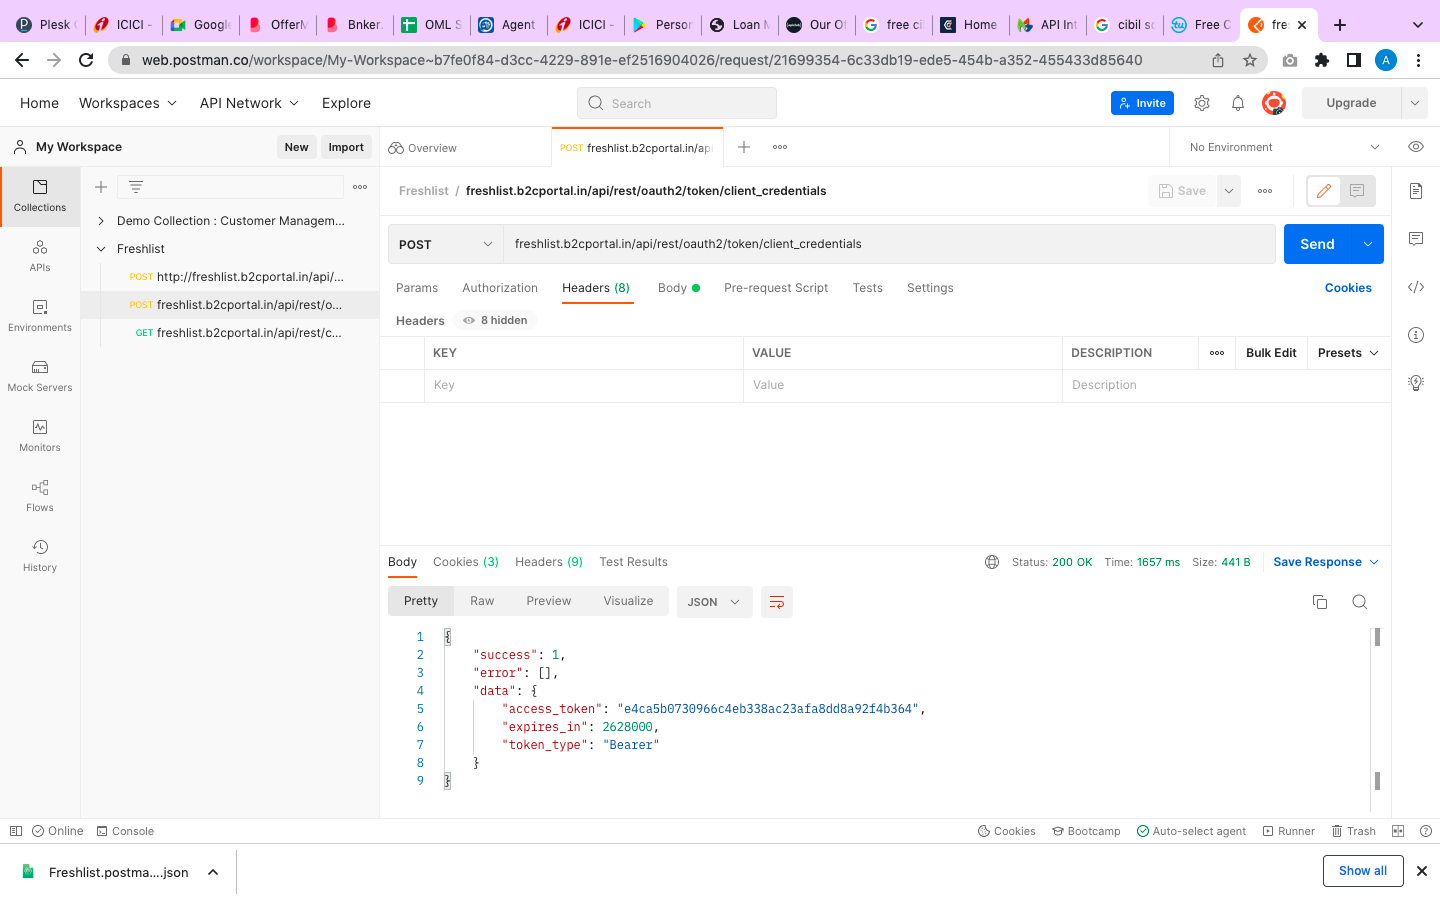Click the browser bookmark star icon
The width and height of the screenshot is (1440, 900).
click(x=1250, y=60)
